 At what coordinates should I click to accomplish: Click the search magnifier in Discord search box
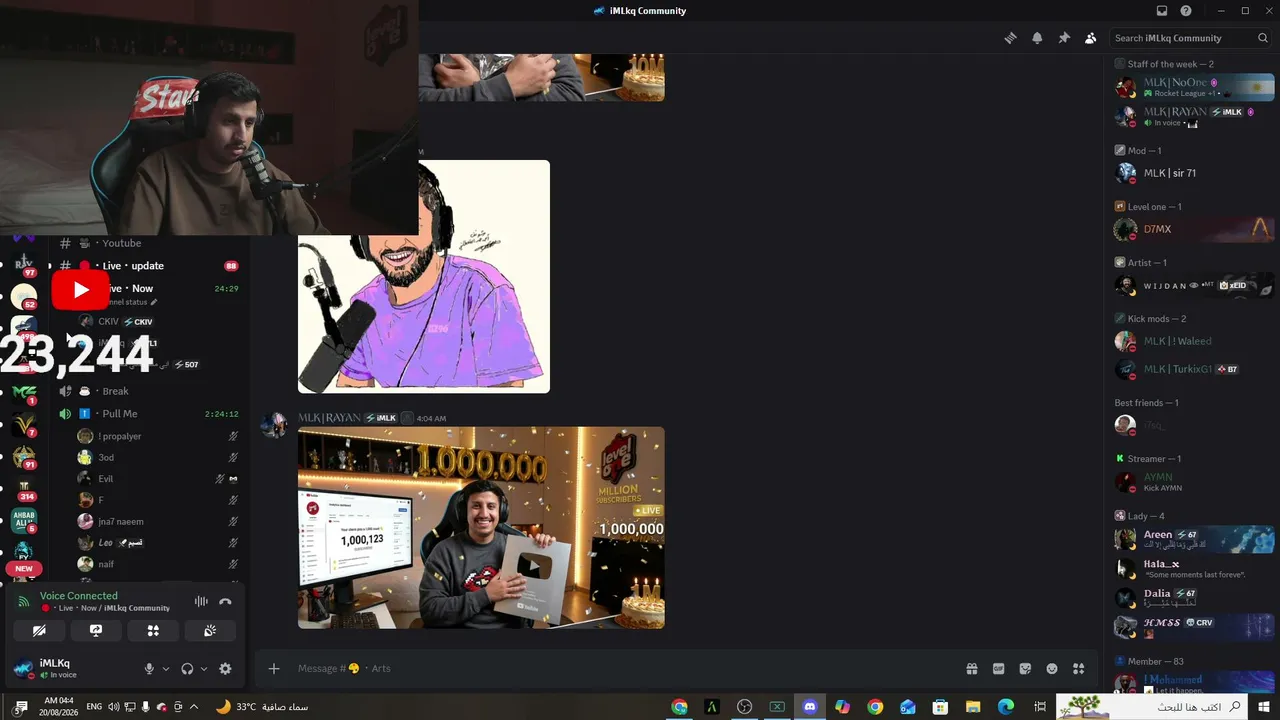pos(1263,38)
